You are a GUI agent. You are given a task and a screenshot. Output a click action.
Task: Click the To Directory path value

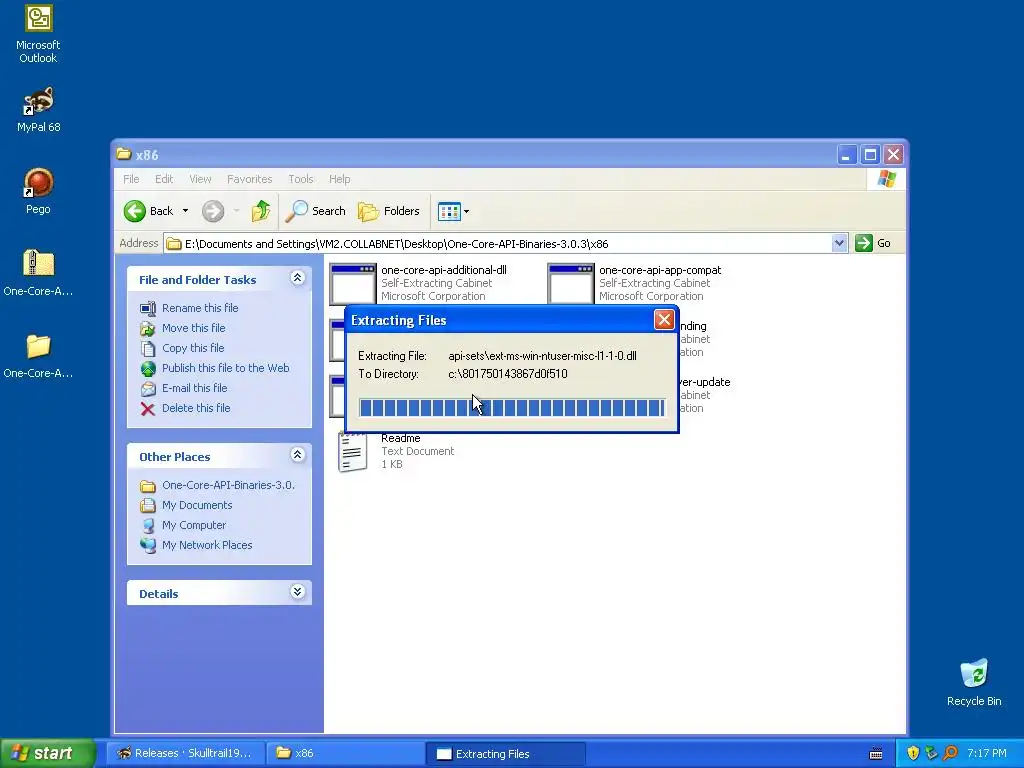(x=507, y=374)
